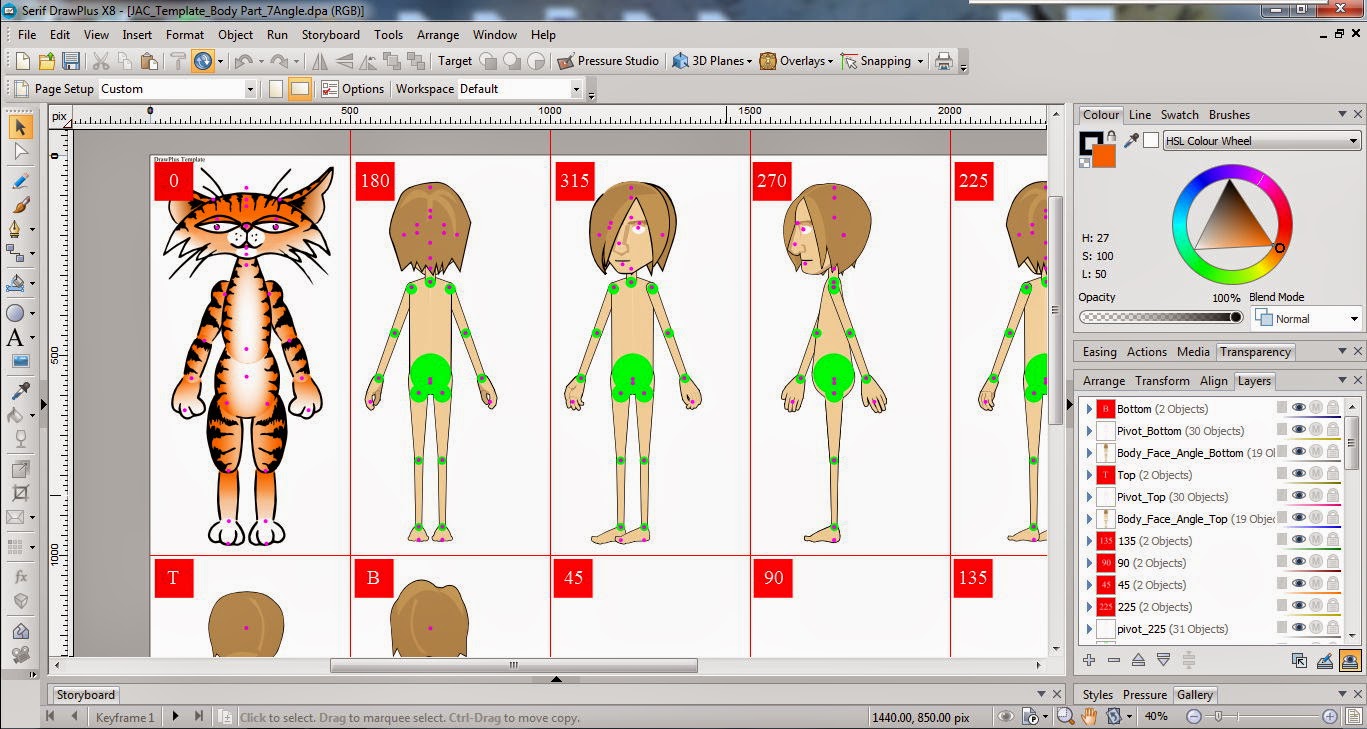Add a new layer with the plus icon
This screenshot has height=729, width=1367.
tap(1091, 659)
